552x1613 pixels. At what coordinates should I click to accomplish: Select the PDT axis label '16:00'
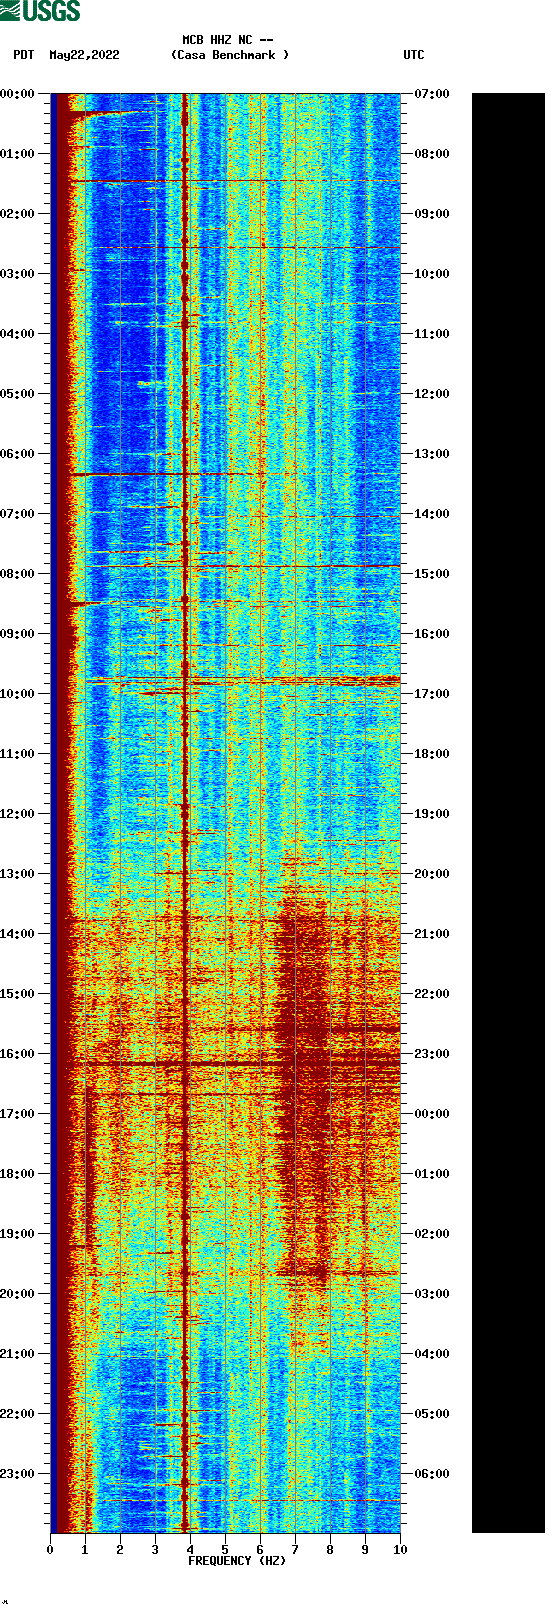(x=18, y=1054)
